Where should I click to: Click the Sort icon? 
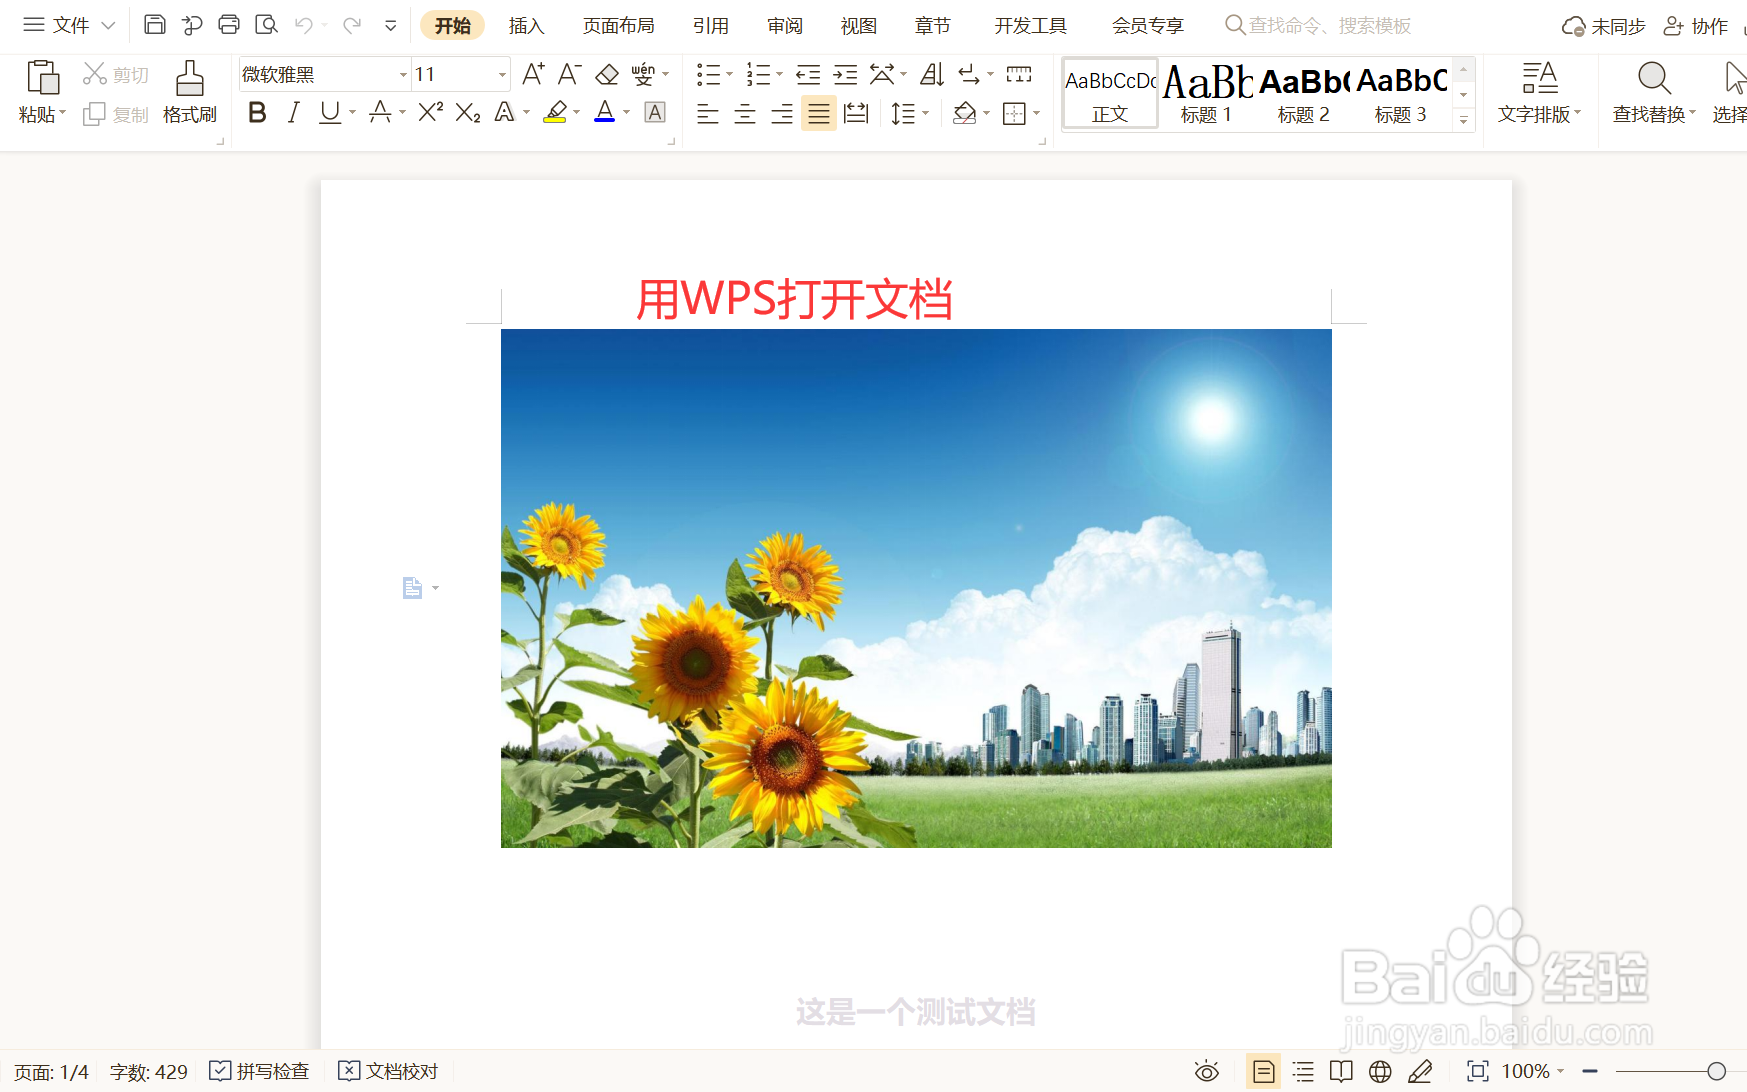click(x=932, y=74)
